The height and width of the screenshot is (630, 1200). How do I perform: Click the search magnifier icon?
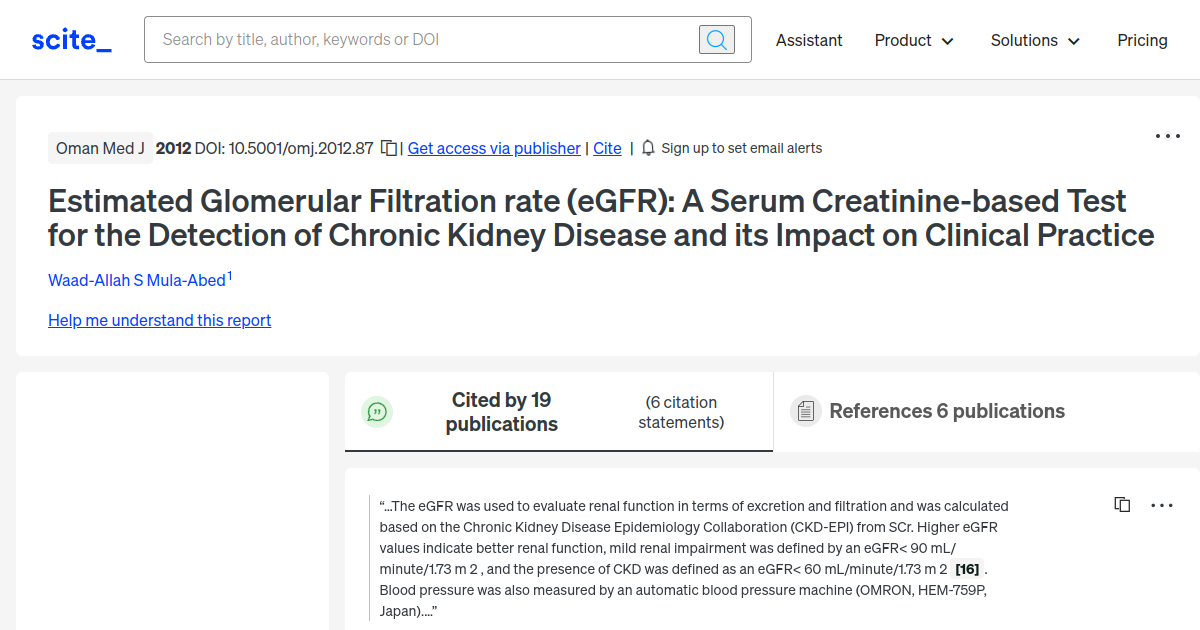pyautogui.click(x=716, y=39)
